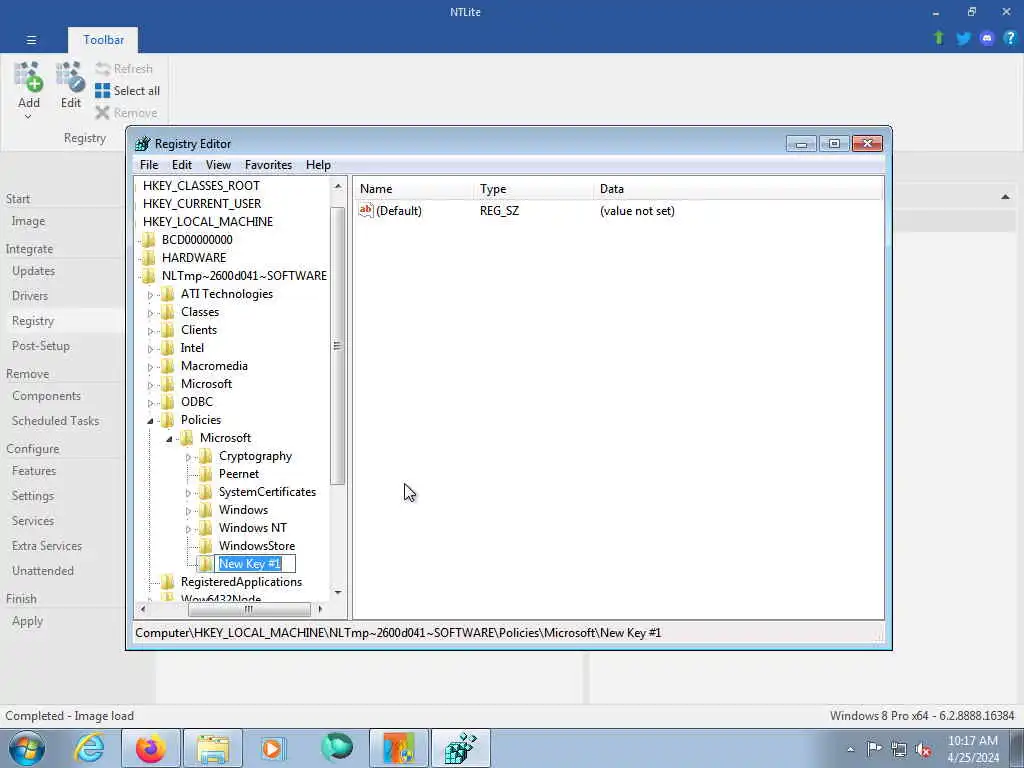Click the NTLite help question icon
Screen dimensions: 1024x768
[1010, 39]
